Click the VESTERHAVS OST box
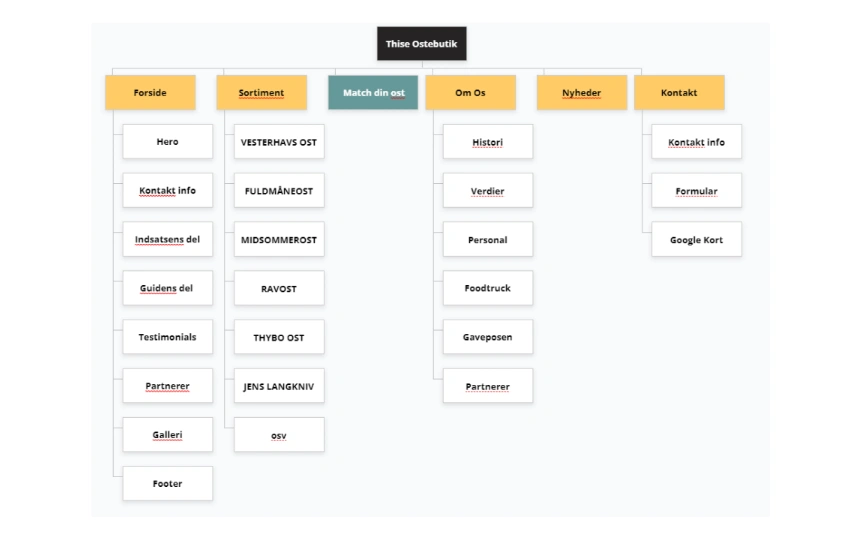 (279, 141)
